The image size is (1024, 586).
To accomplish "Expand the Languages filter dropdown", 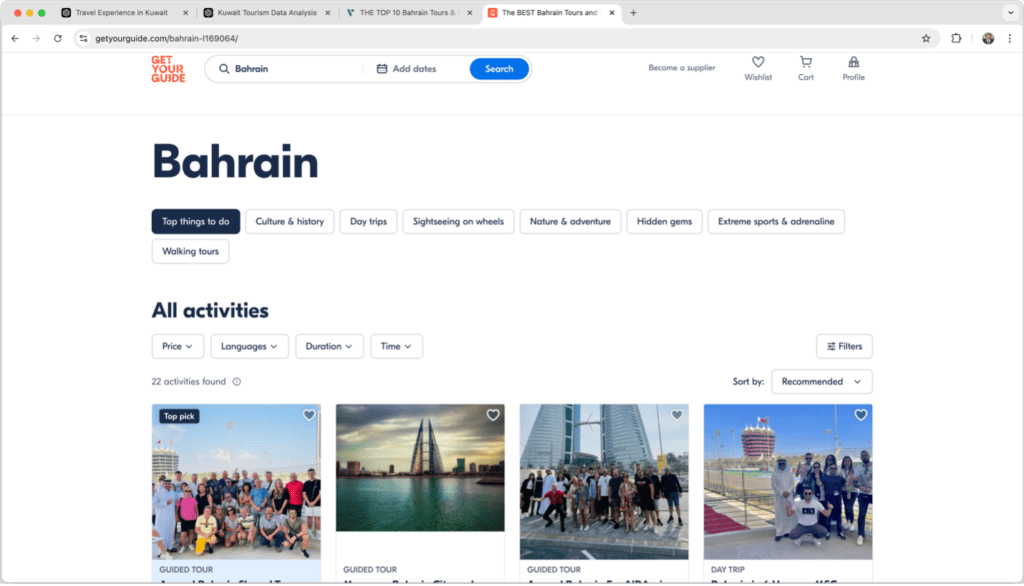I will point(249,346).
